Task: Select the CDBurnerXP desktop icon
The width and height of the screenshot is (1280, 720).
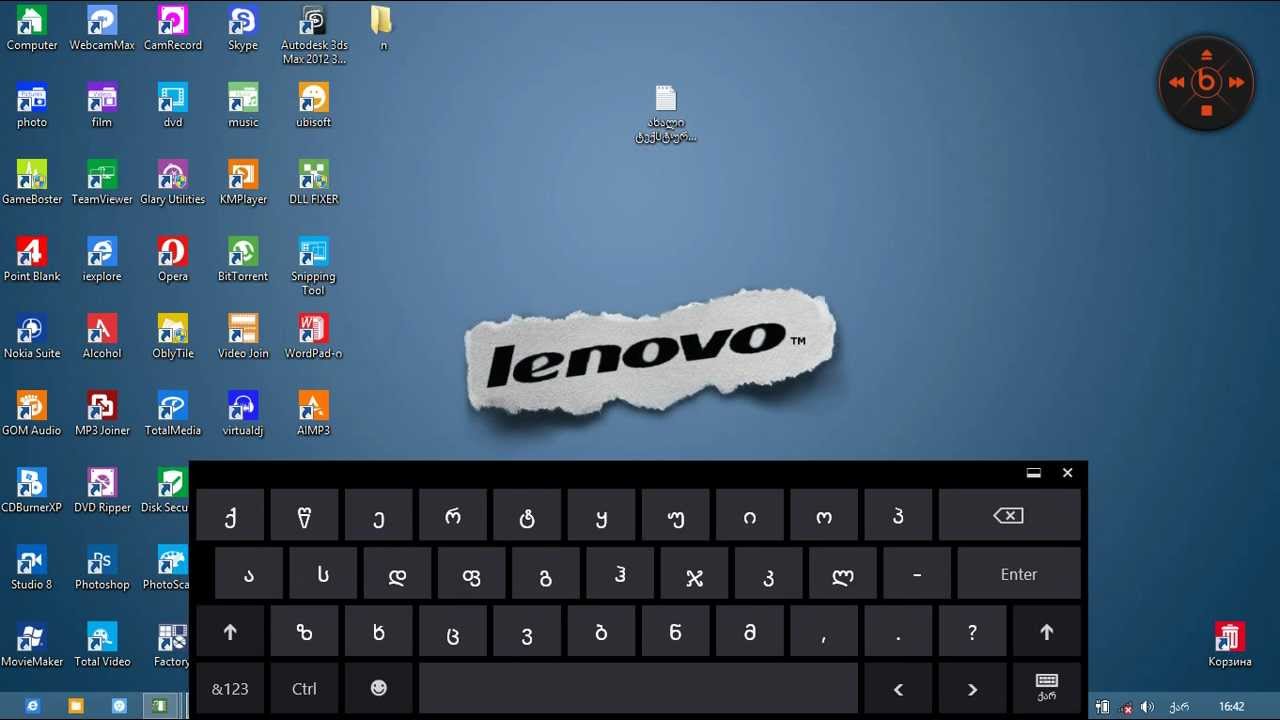Action: [x=32, y=490]
